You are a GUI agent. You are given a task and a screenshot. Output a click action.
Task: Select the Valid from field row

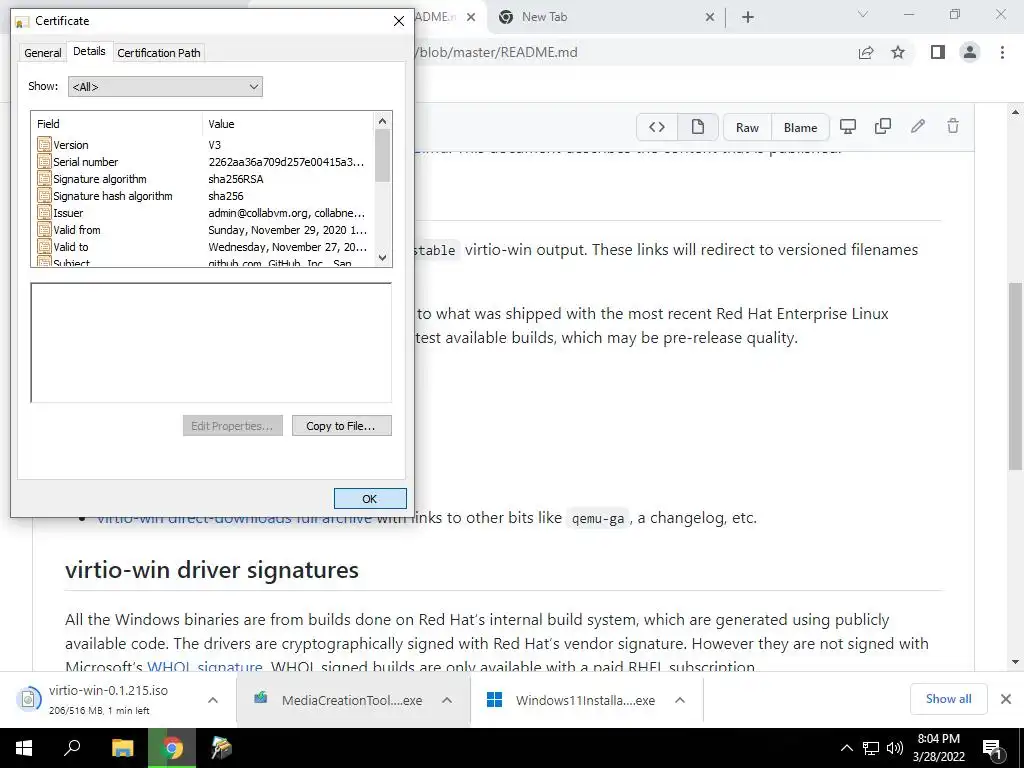pos(204,230)
